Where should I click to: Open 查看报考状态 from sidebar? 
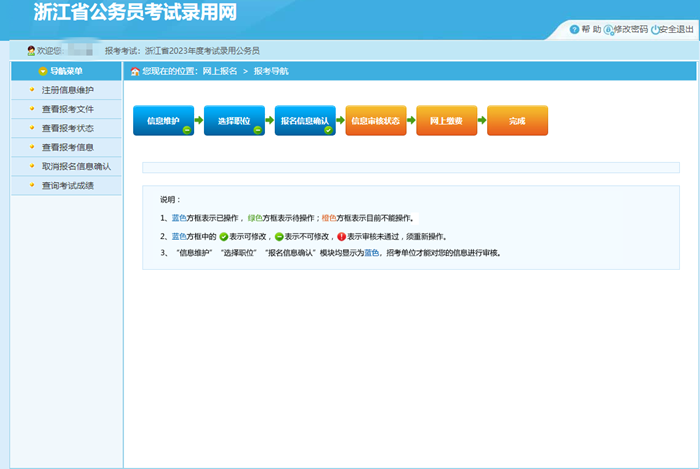(67, 128)
